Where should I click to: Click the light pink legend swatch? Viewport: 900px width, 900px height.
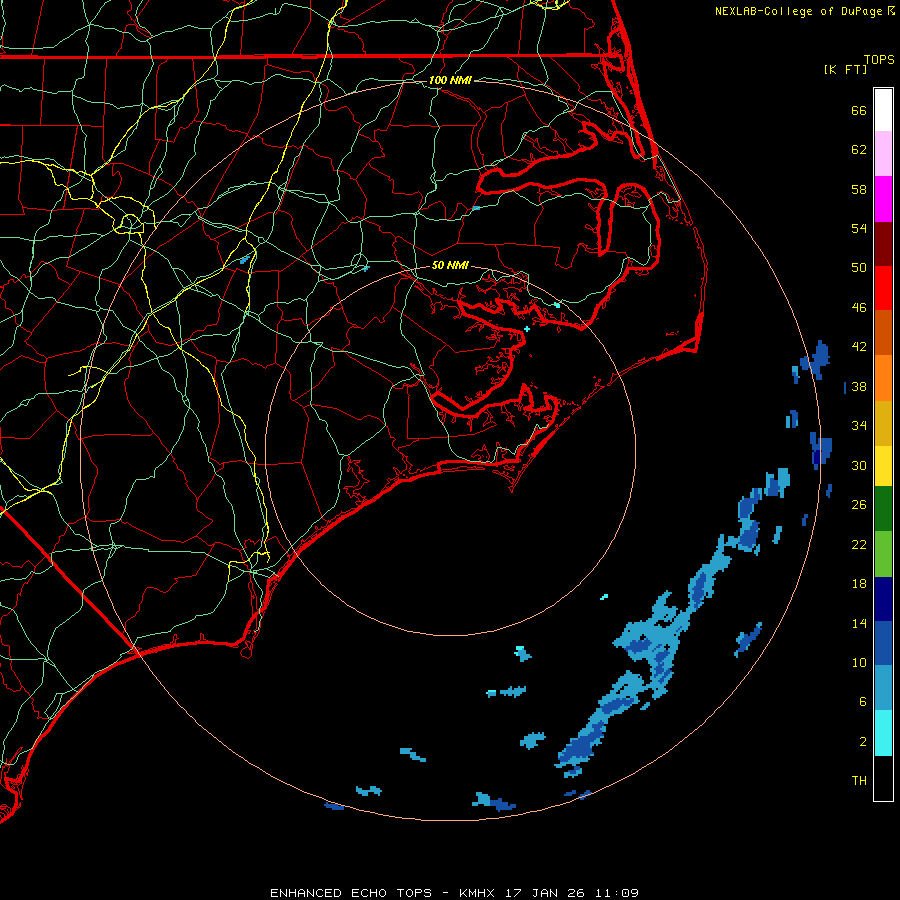pos(883,154)
